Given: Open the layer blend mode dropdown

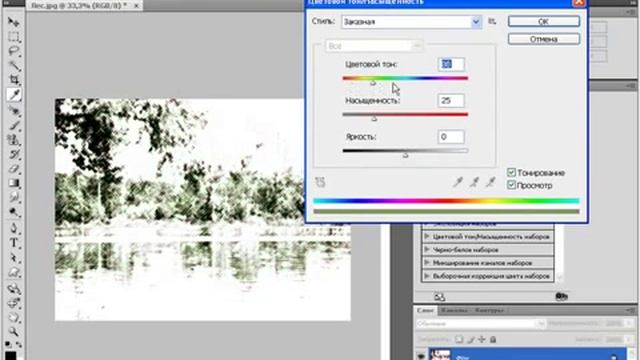Looking at the screenshot, I should [480, 324].
